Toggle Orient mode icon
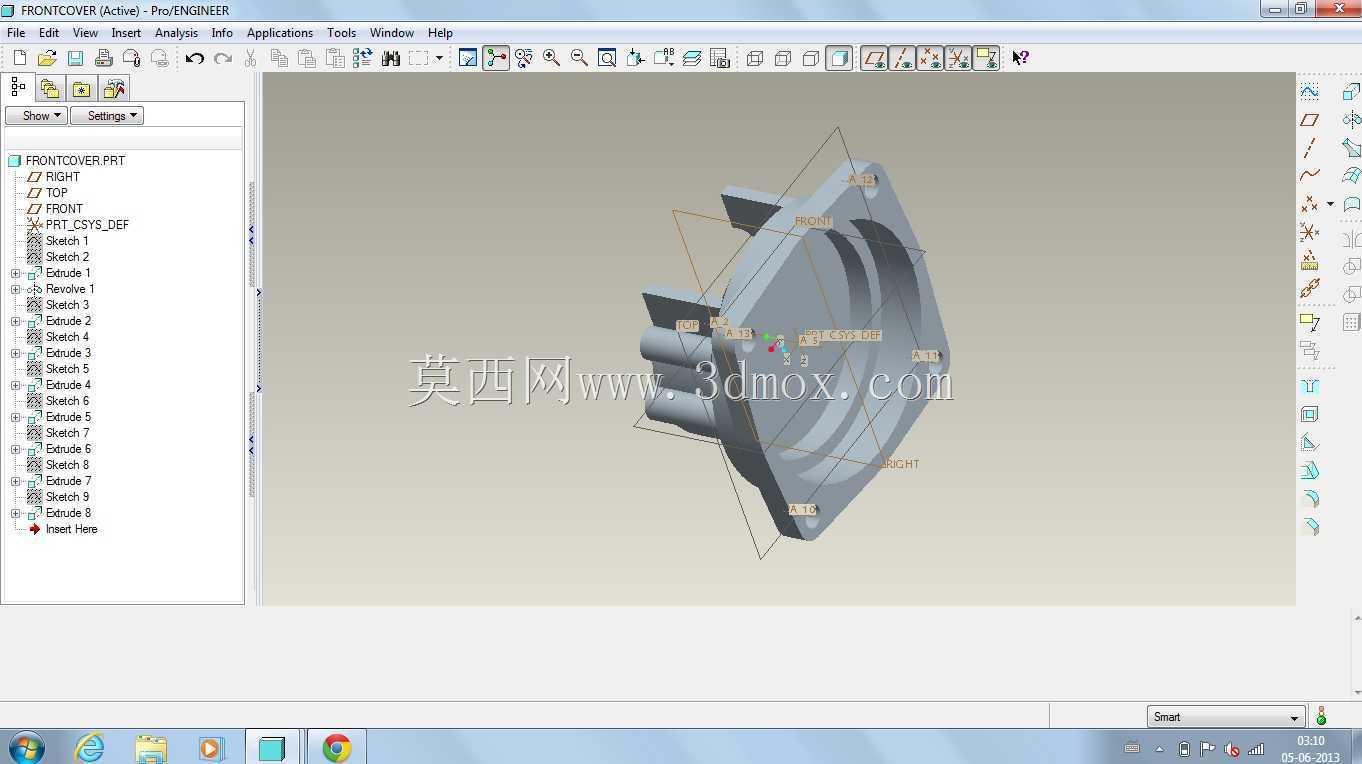 [523, 58]
